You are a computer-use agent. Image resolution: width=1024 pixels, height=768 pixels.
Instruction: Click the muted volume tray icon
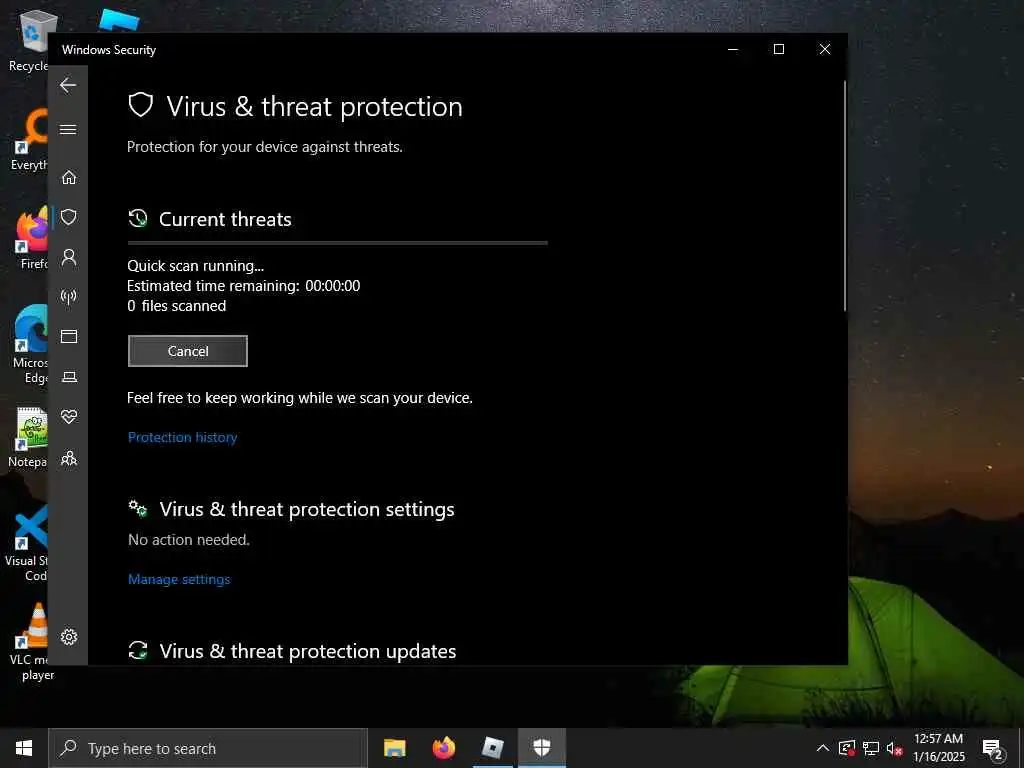click(894, 748)
